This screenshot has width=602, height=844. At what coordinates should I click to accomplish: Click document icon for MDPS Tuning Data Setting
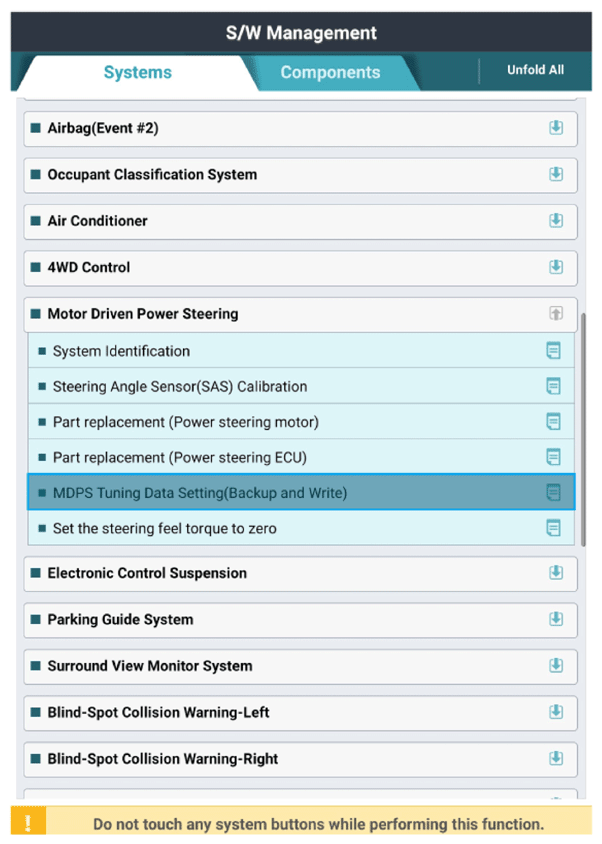click(x=553, y=492)
